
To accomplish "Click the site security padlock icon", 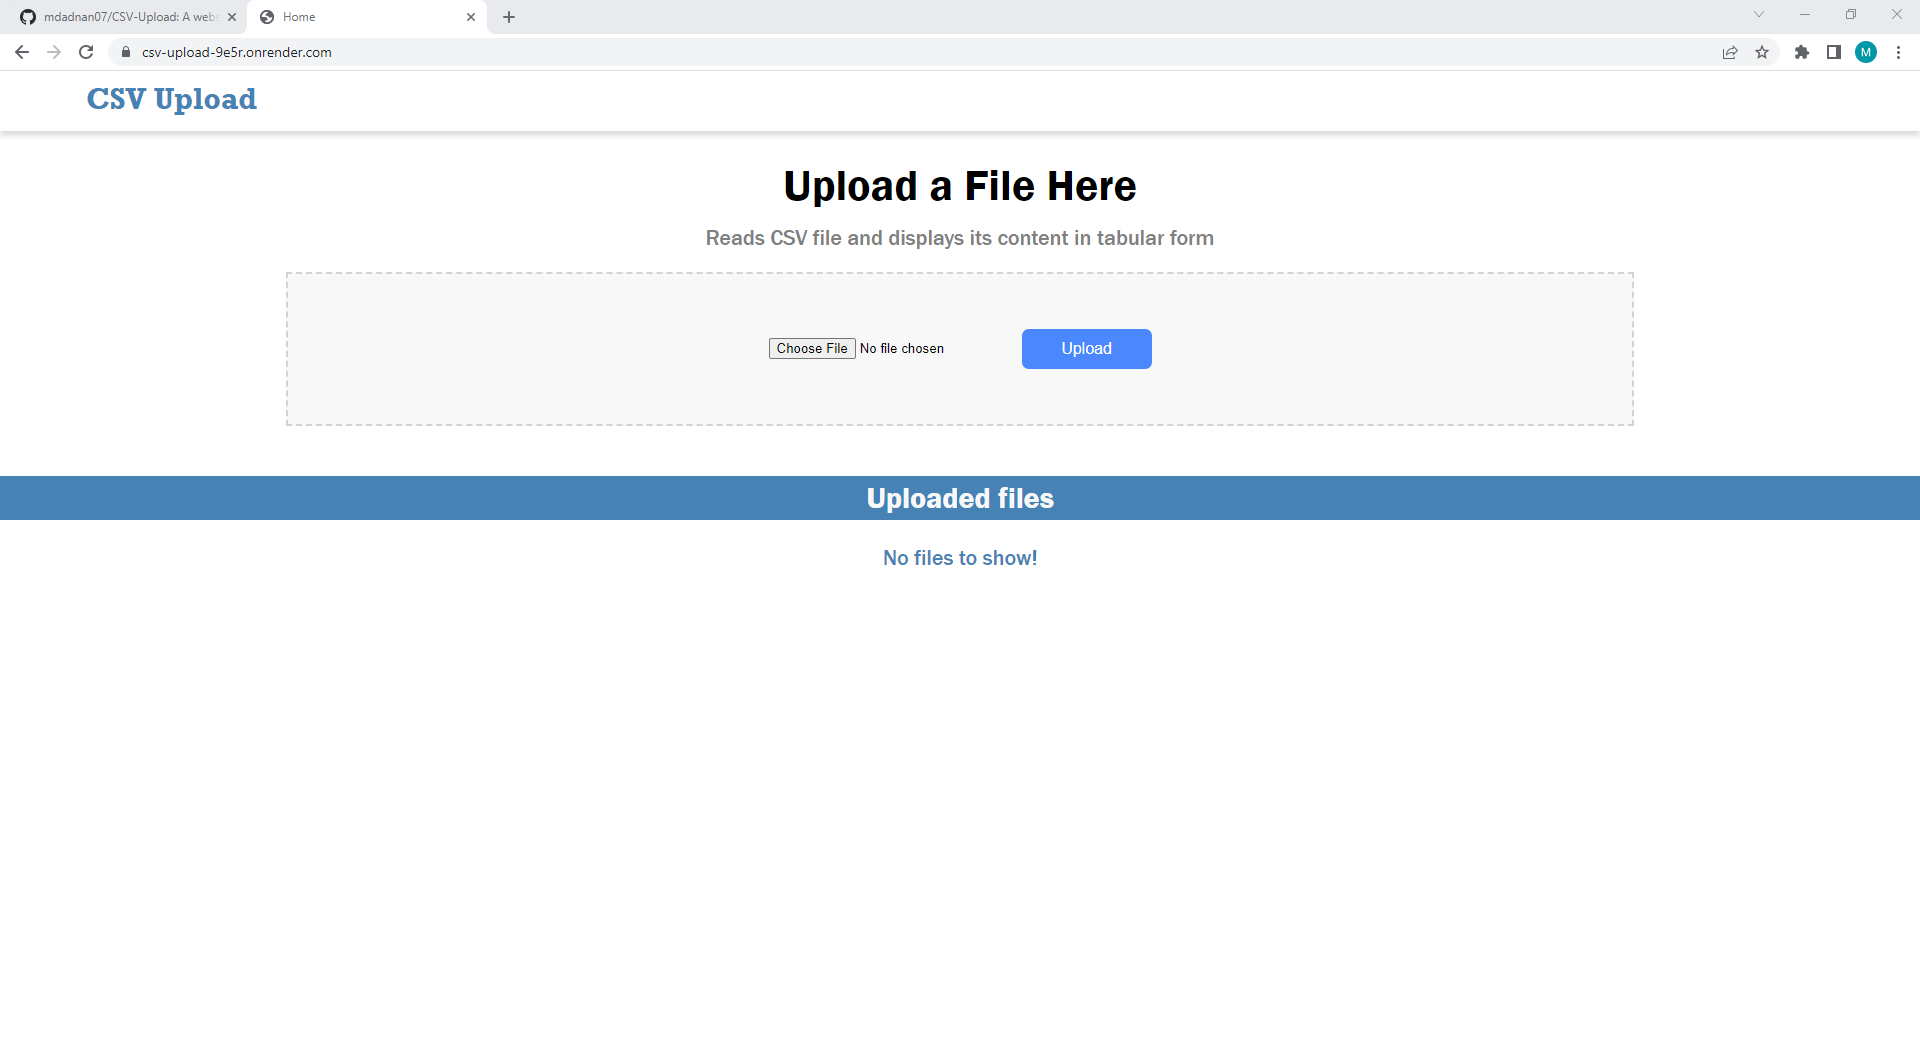I will click(126, 52).
